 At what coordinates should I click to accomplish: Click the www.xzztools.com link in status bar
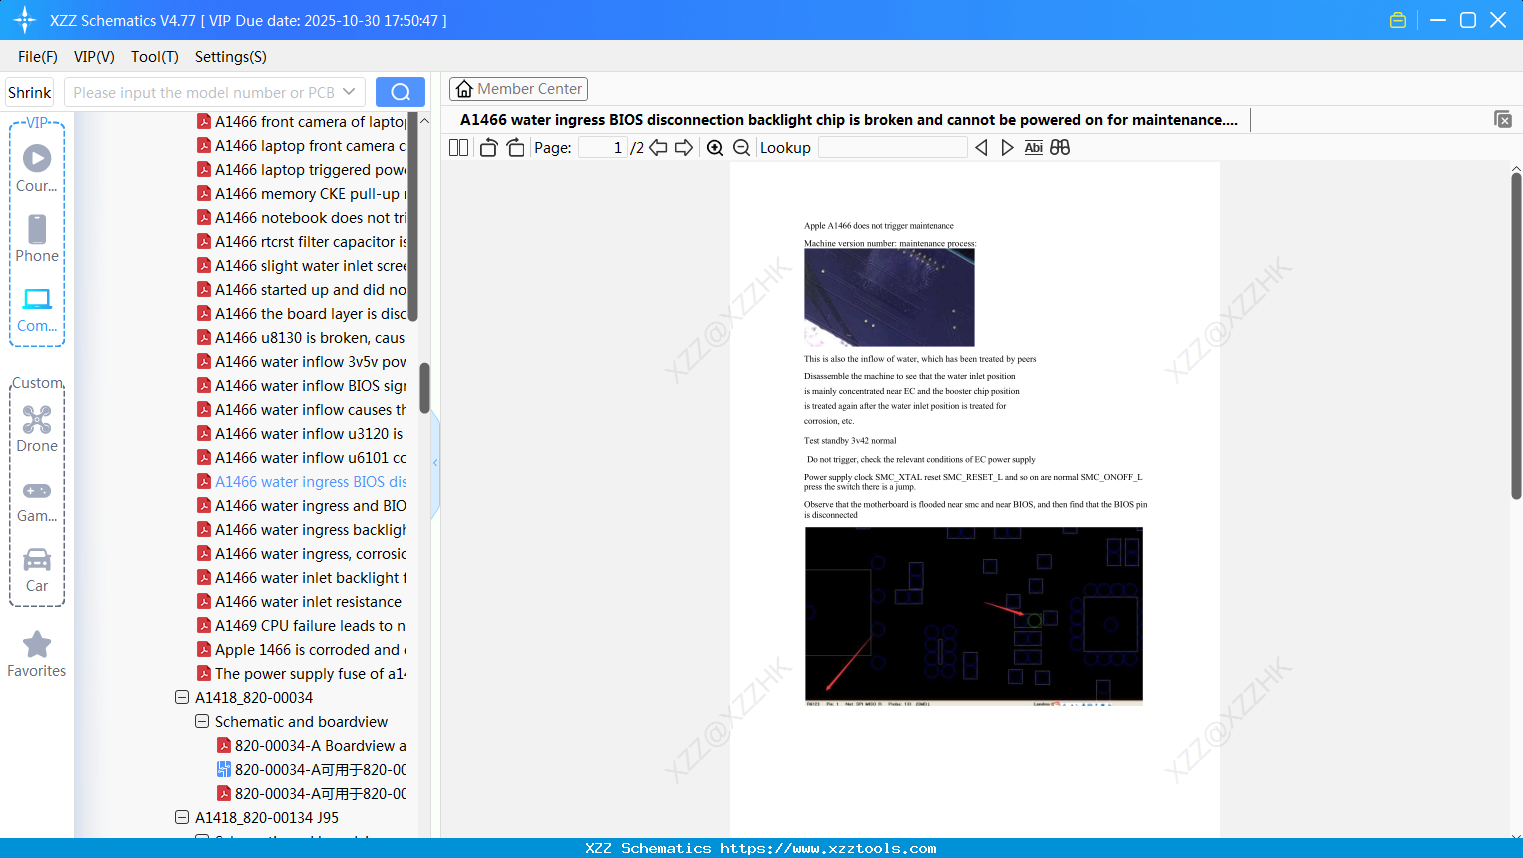tap(828, 848)
